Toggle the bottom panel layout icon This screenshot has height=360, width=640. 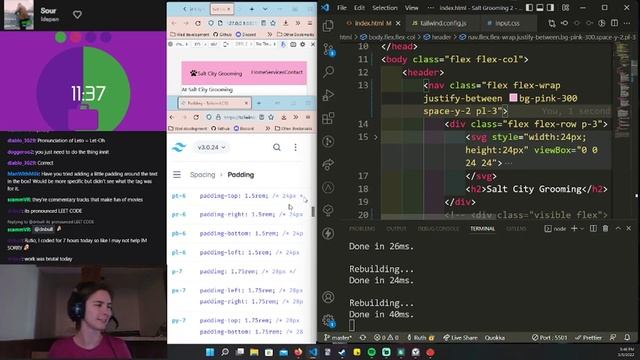[x=540, y=7]
